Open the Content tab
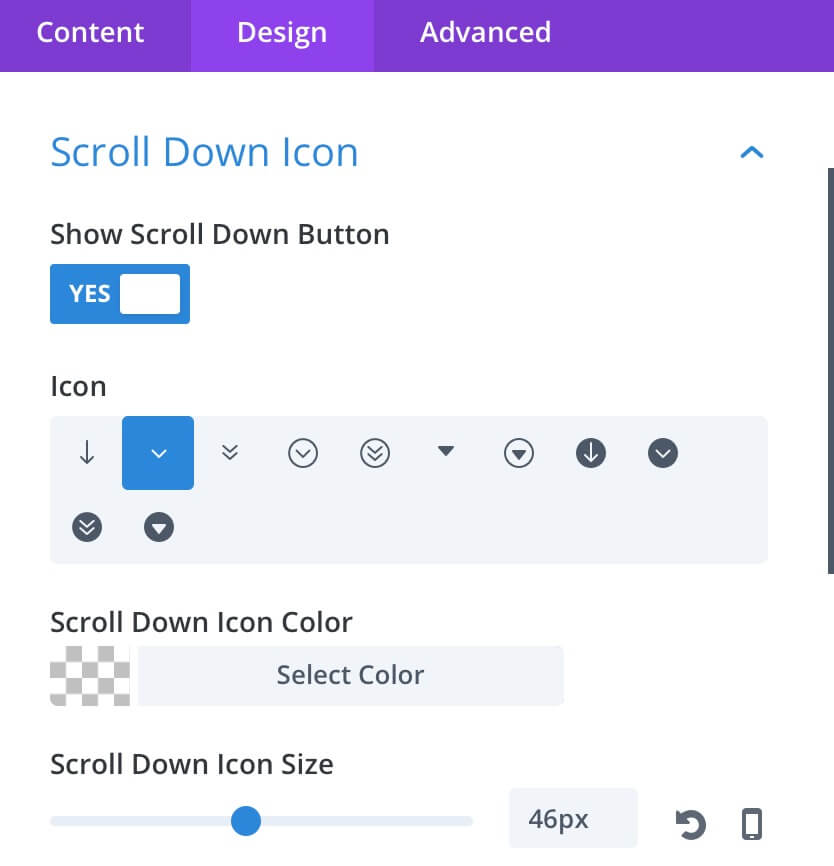This screenshot has width=834, height=866. pos(91,32)
